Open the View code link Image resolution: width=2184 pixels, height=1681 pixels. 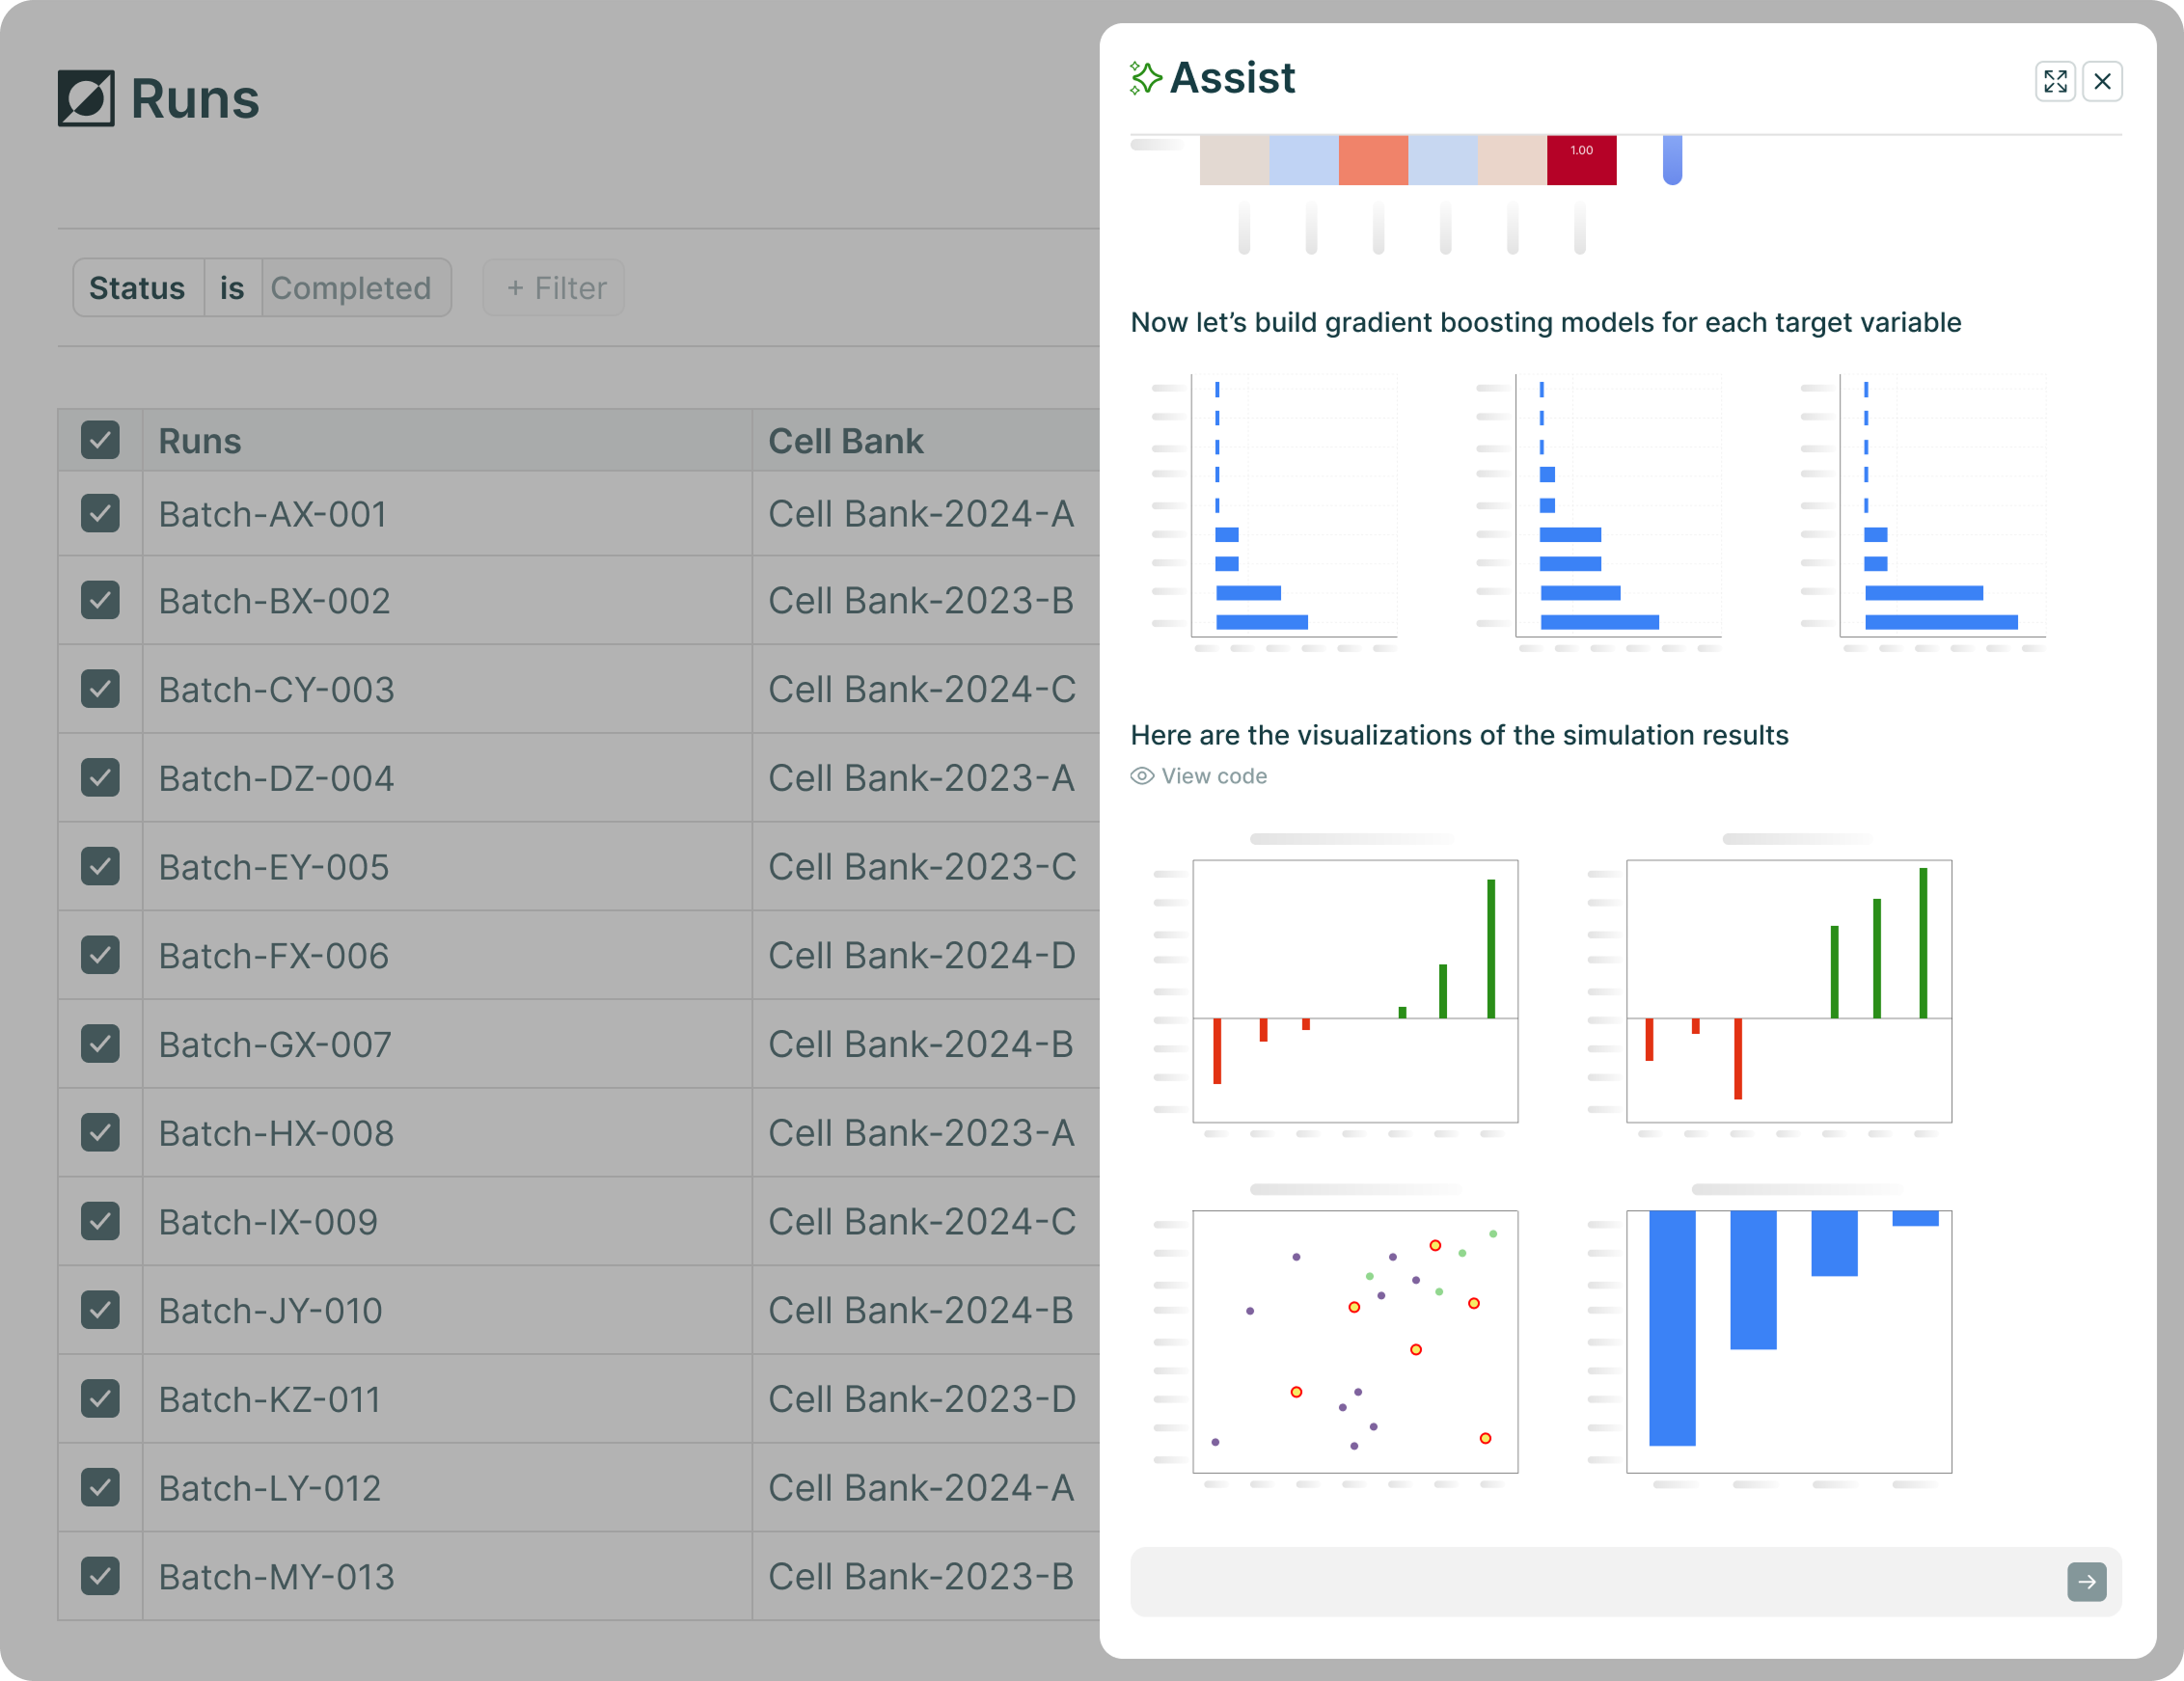pos(1213,776)
